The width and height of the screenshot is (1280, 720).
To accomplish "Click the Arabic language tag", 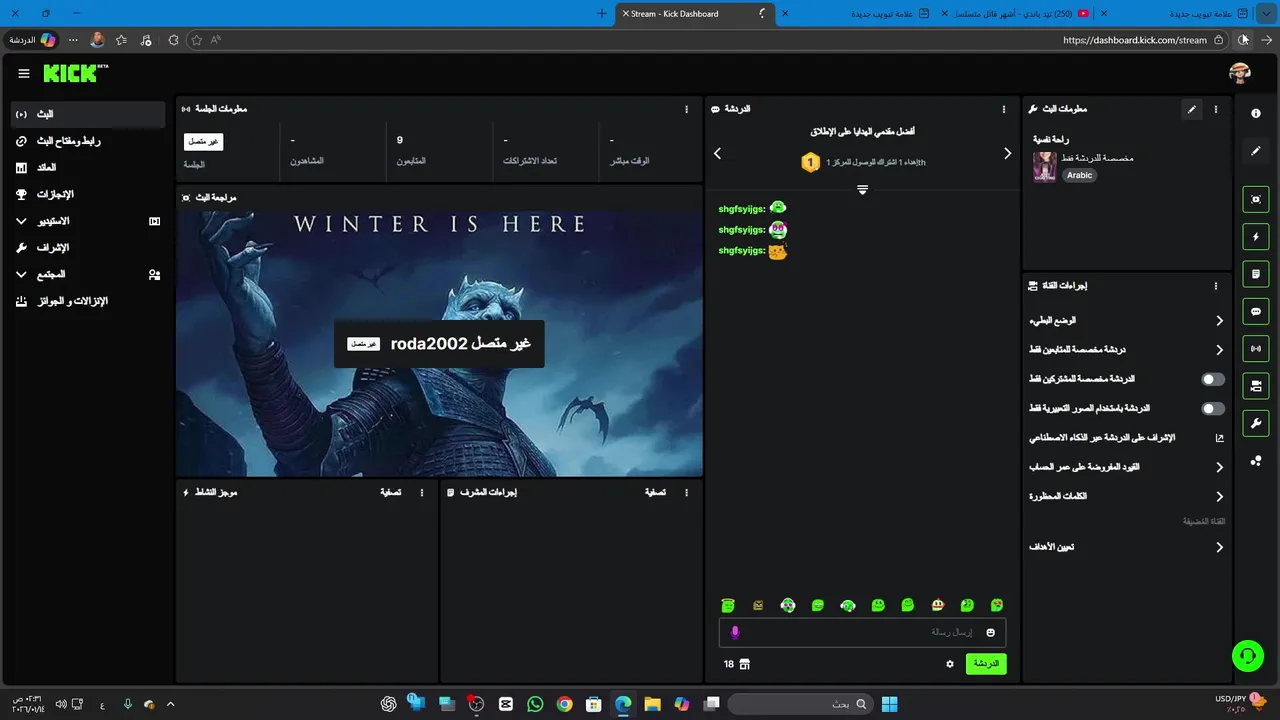I will (x=1079, y=175).
